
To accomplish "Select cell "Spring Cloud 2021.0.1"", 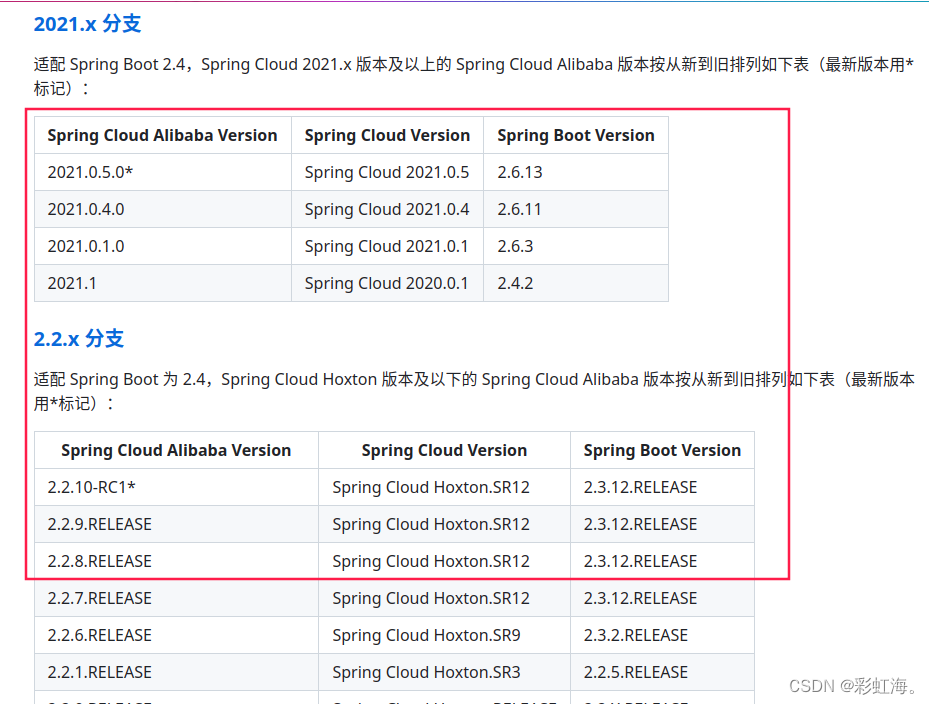I will coord(387,246).
